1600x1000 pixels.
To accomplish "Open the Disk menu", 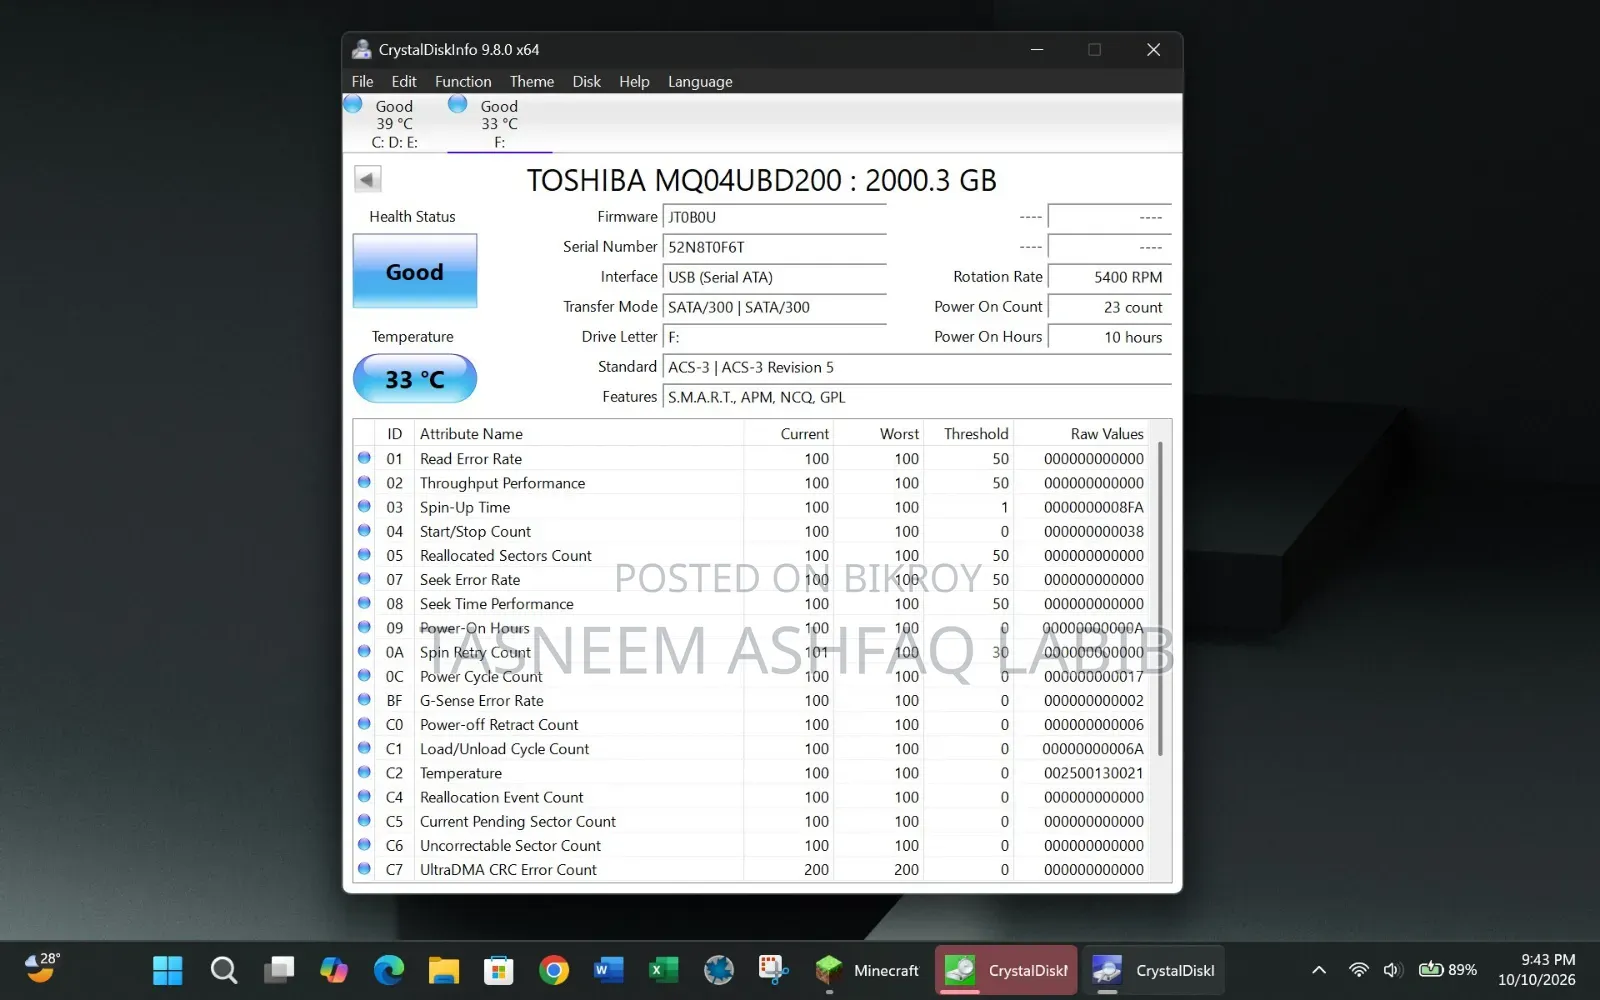I will click(586, 82).
